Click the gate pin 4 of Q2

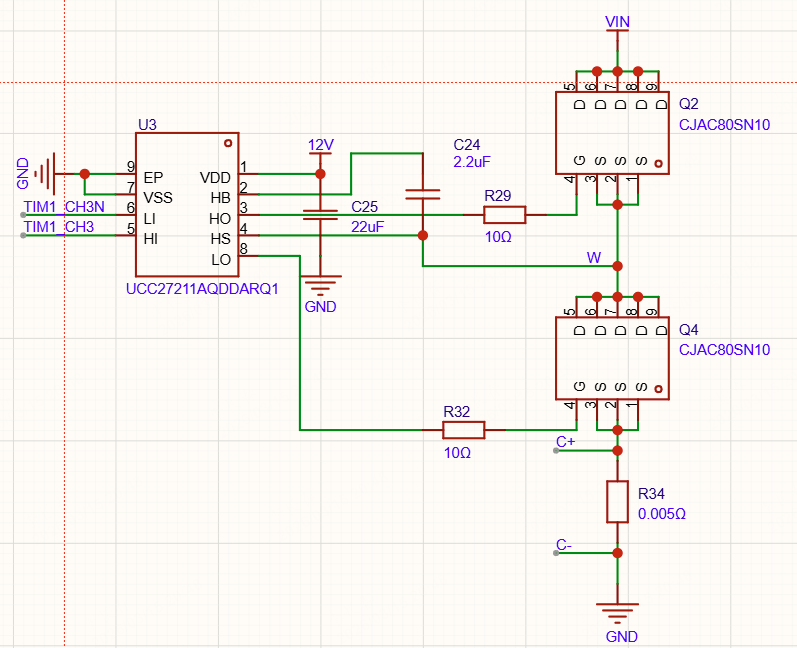(576, 184)
